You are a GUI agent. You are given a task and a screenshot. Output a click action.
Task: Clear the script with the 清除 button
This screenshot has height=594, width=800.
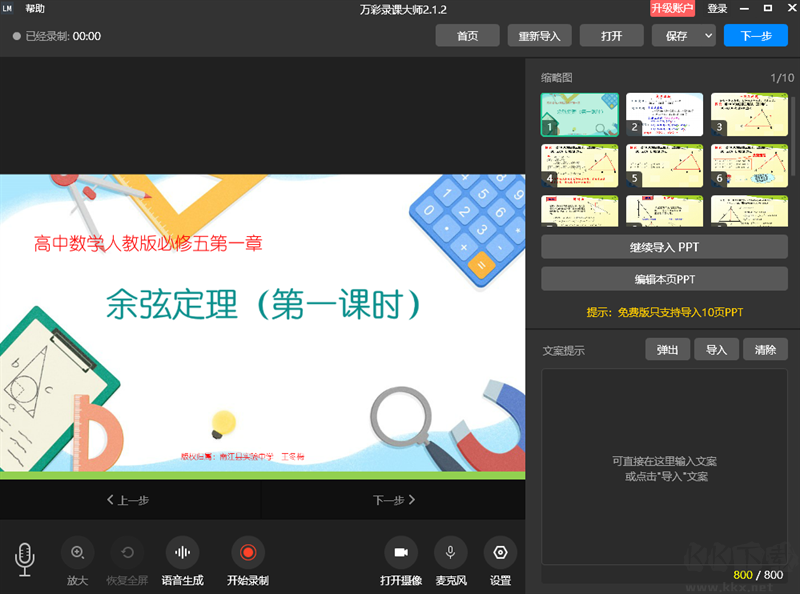click(x=765, y=349)
